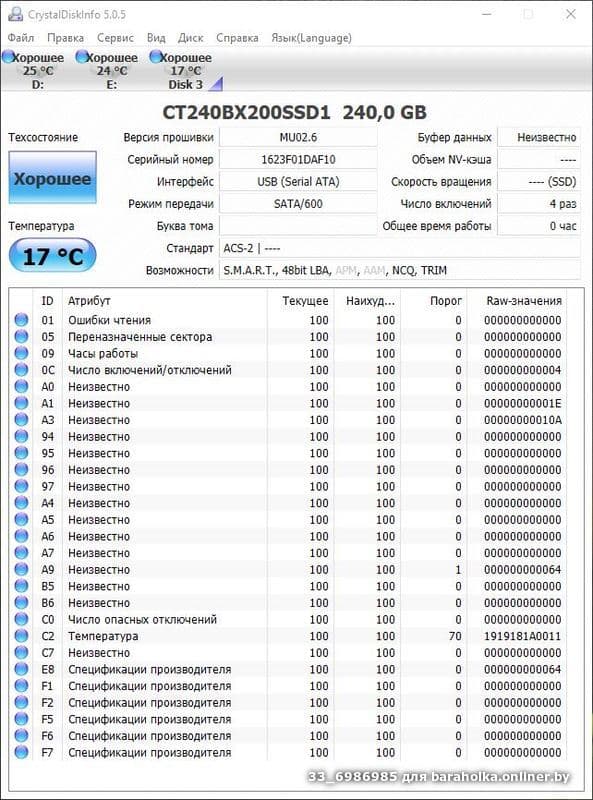
Task: Click status icon of attribute 96 row
Action: [x=21, y=469]
